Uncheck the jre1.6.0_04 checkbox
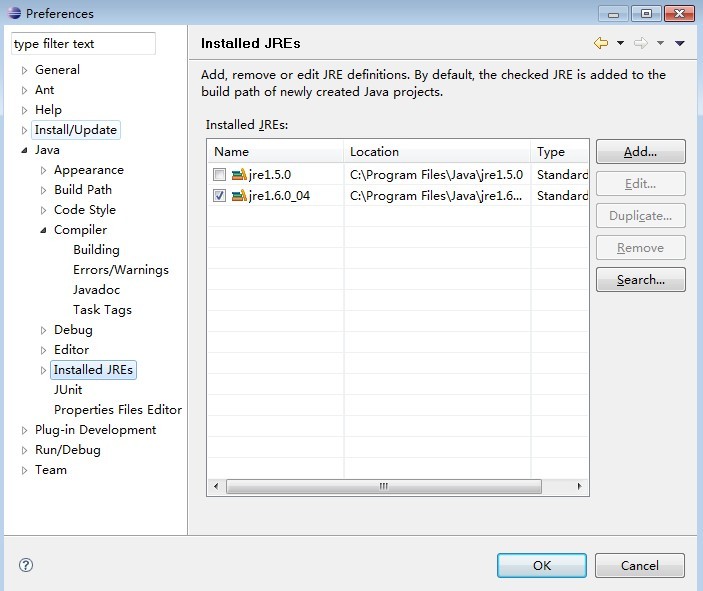Screen dimensions: 703x591 pos(219,196)
